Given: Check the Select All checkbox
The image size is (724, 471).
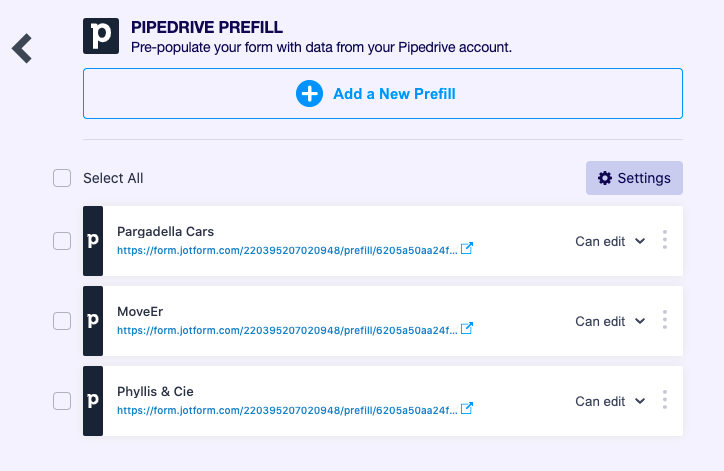Looking at the screenshot, I should coord(62,178).
